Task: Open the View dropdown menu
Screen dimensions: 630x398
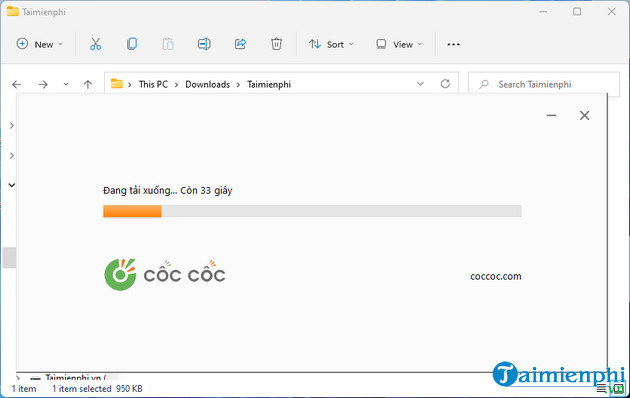Action: (x=399, y=44)
